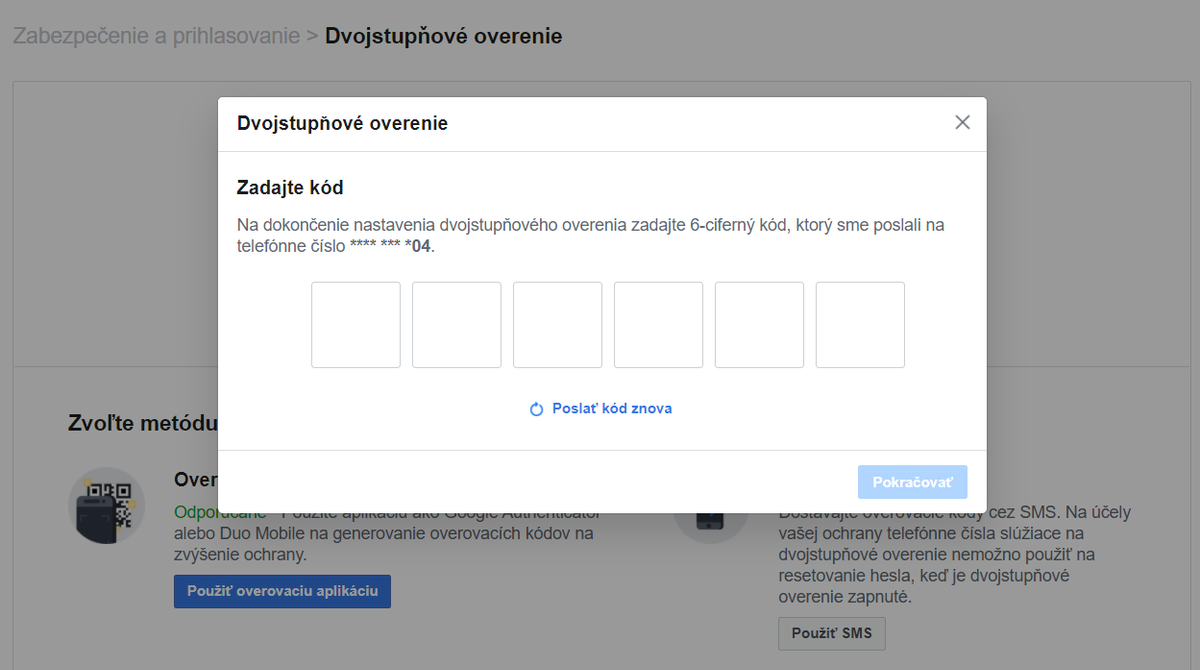
Task: Click the Pokračovať button
Action: (913, 482)
